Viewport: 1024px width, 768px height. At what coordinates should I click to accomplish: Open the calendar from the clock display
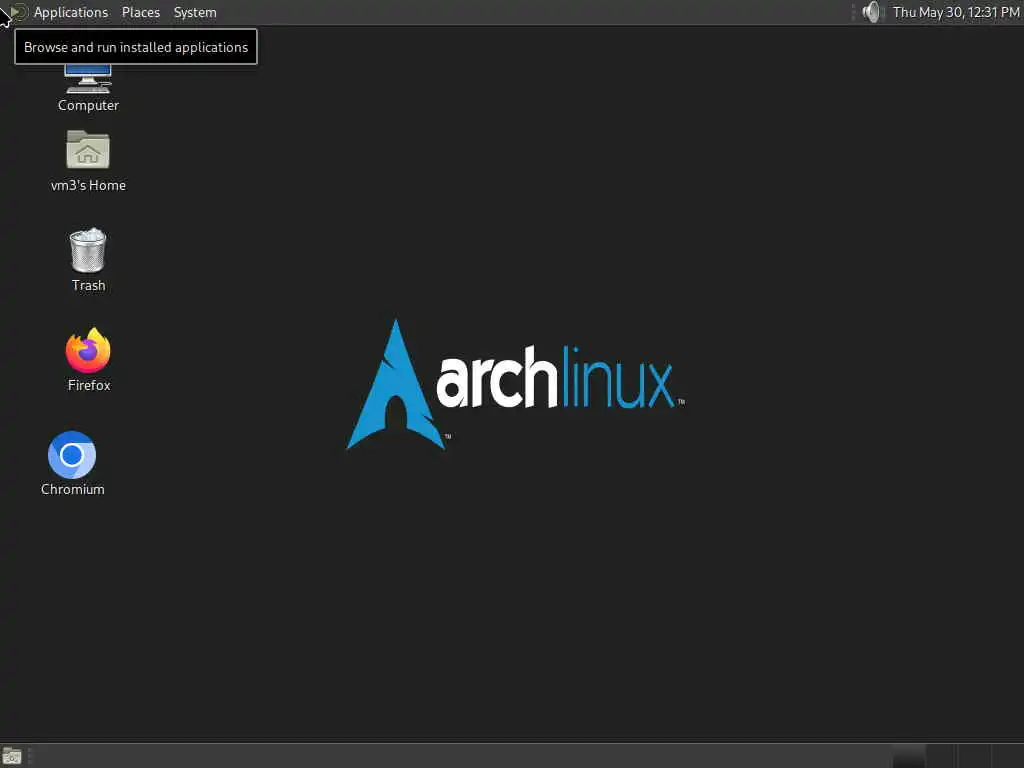[955, 12]
